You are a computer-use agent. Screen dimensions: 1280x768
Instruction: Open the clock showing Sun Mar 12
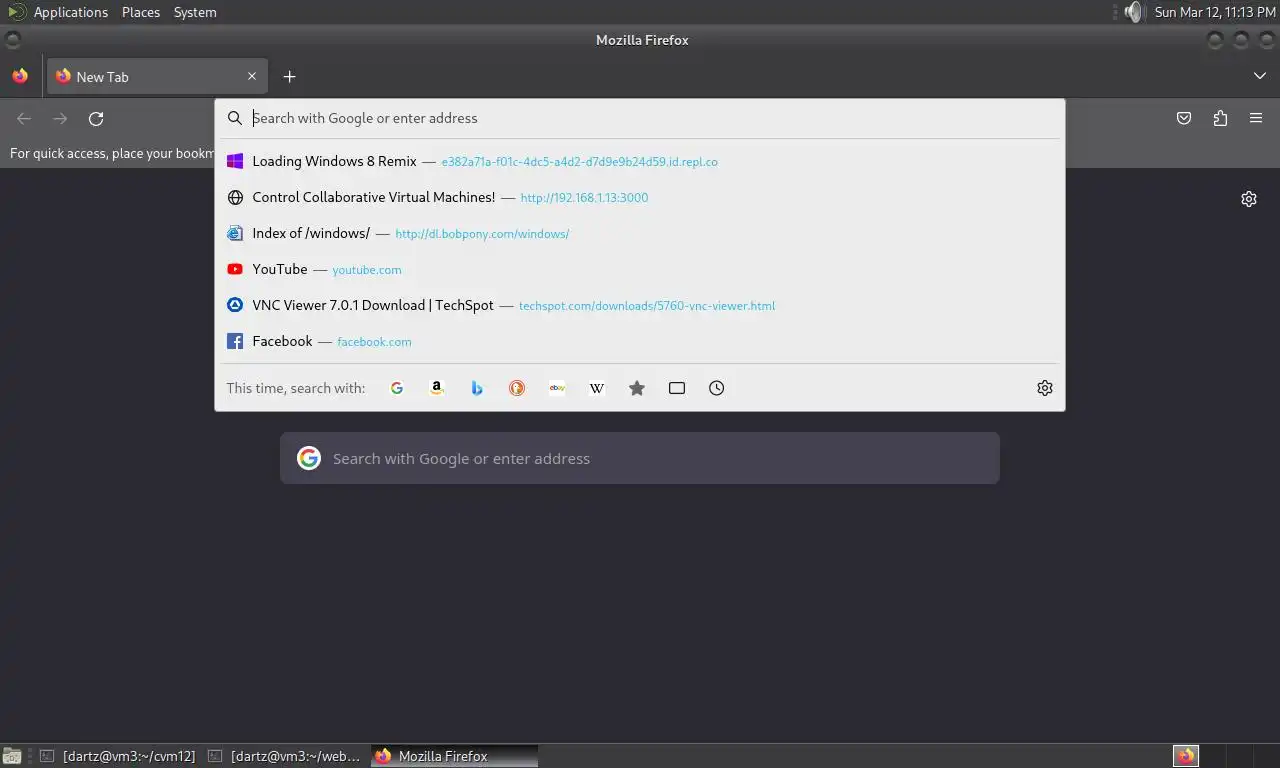pyautogui.click(x=1215, y=12)
